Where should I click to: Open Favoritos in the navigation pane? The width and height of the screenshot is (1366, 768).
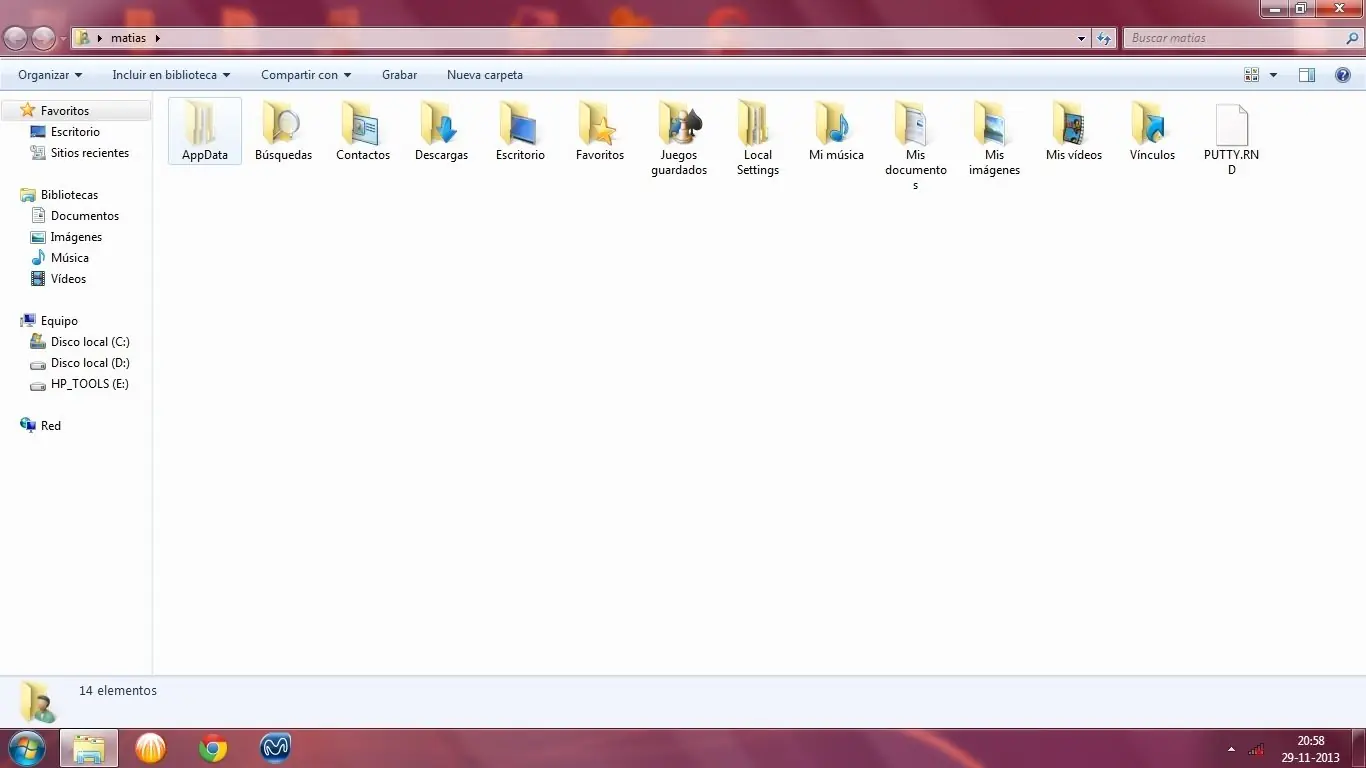click(x=65, y=111)
